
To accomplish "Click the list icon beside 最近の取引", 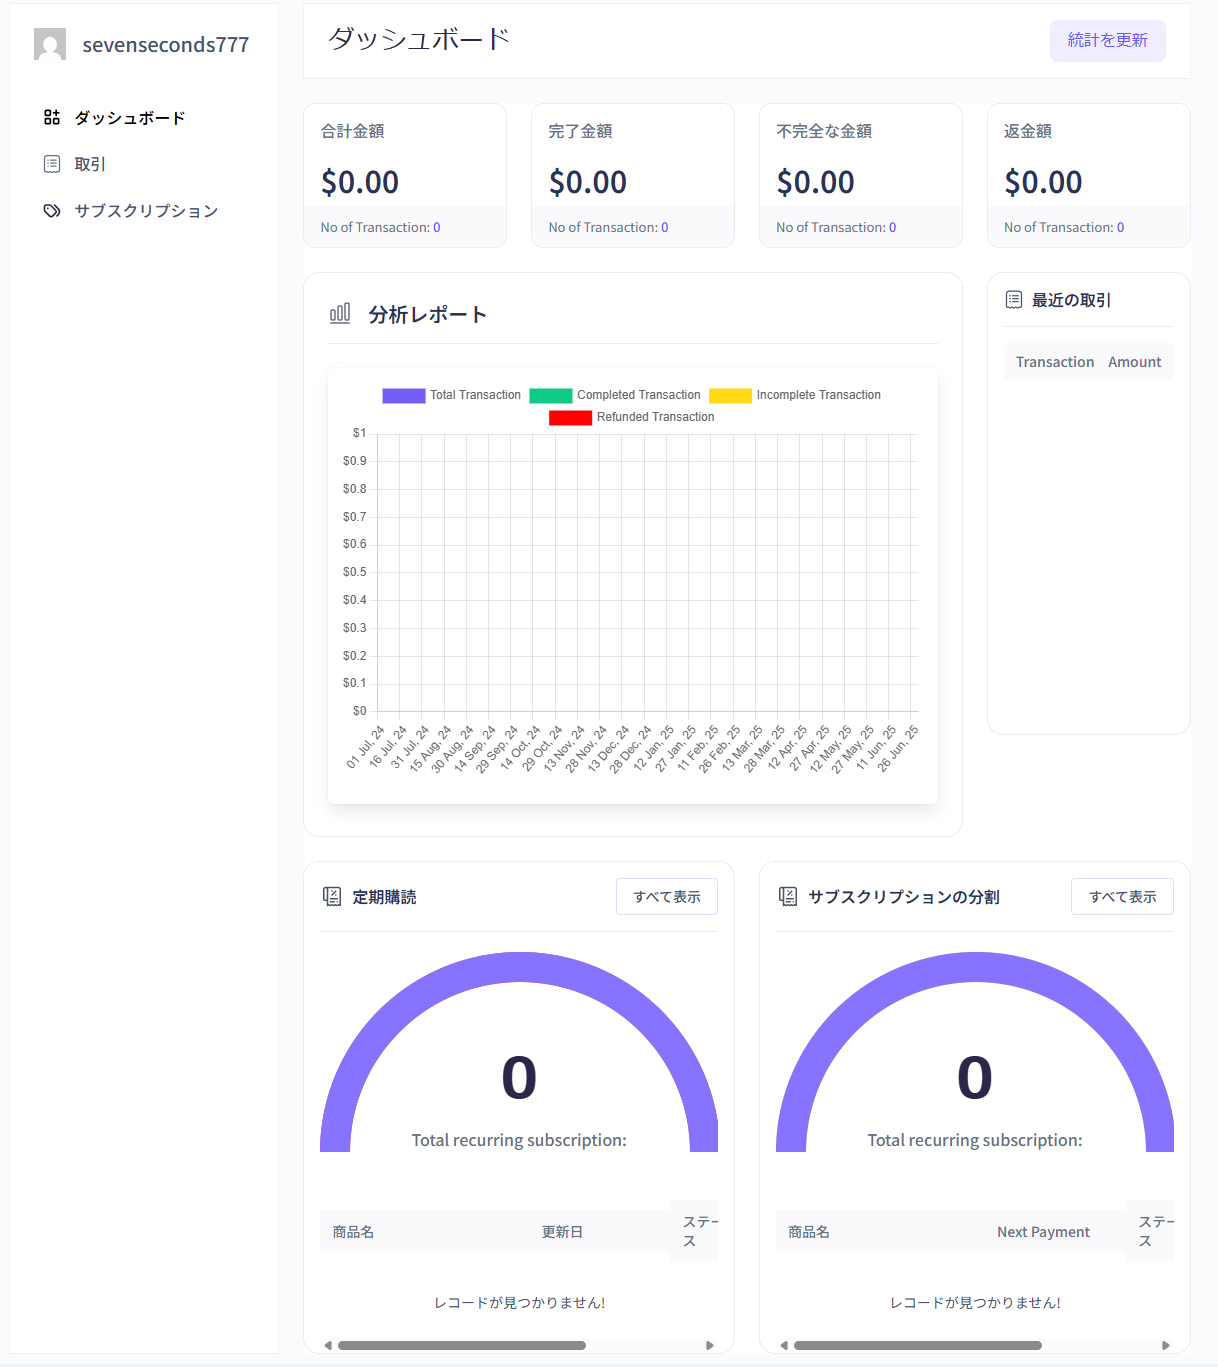I will 1014,300.
